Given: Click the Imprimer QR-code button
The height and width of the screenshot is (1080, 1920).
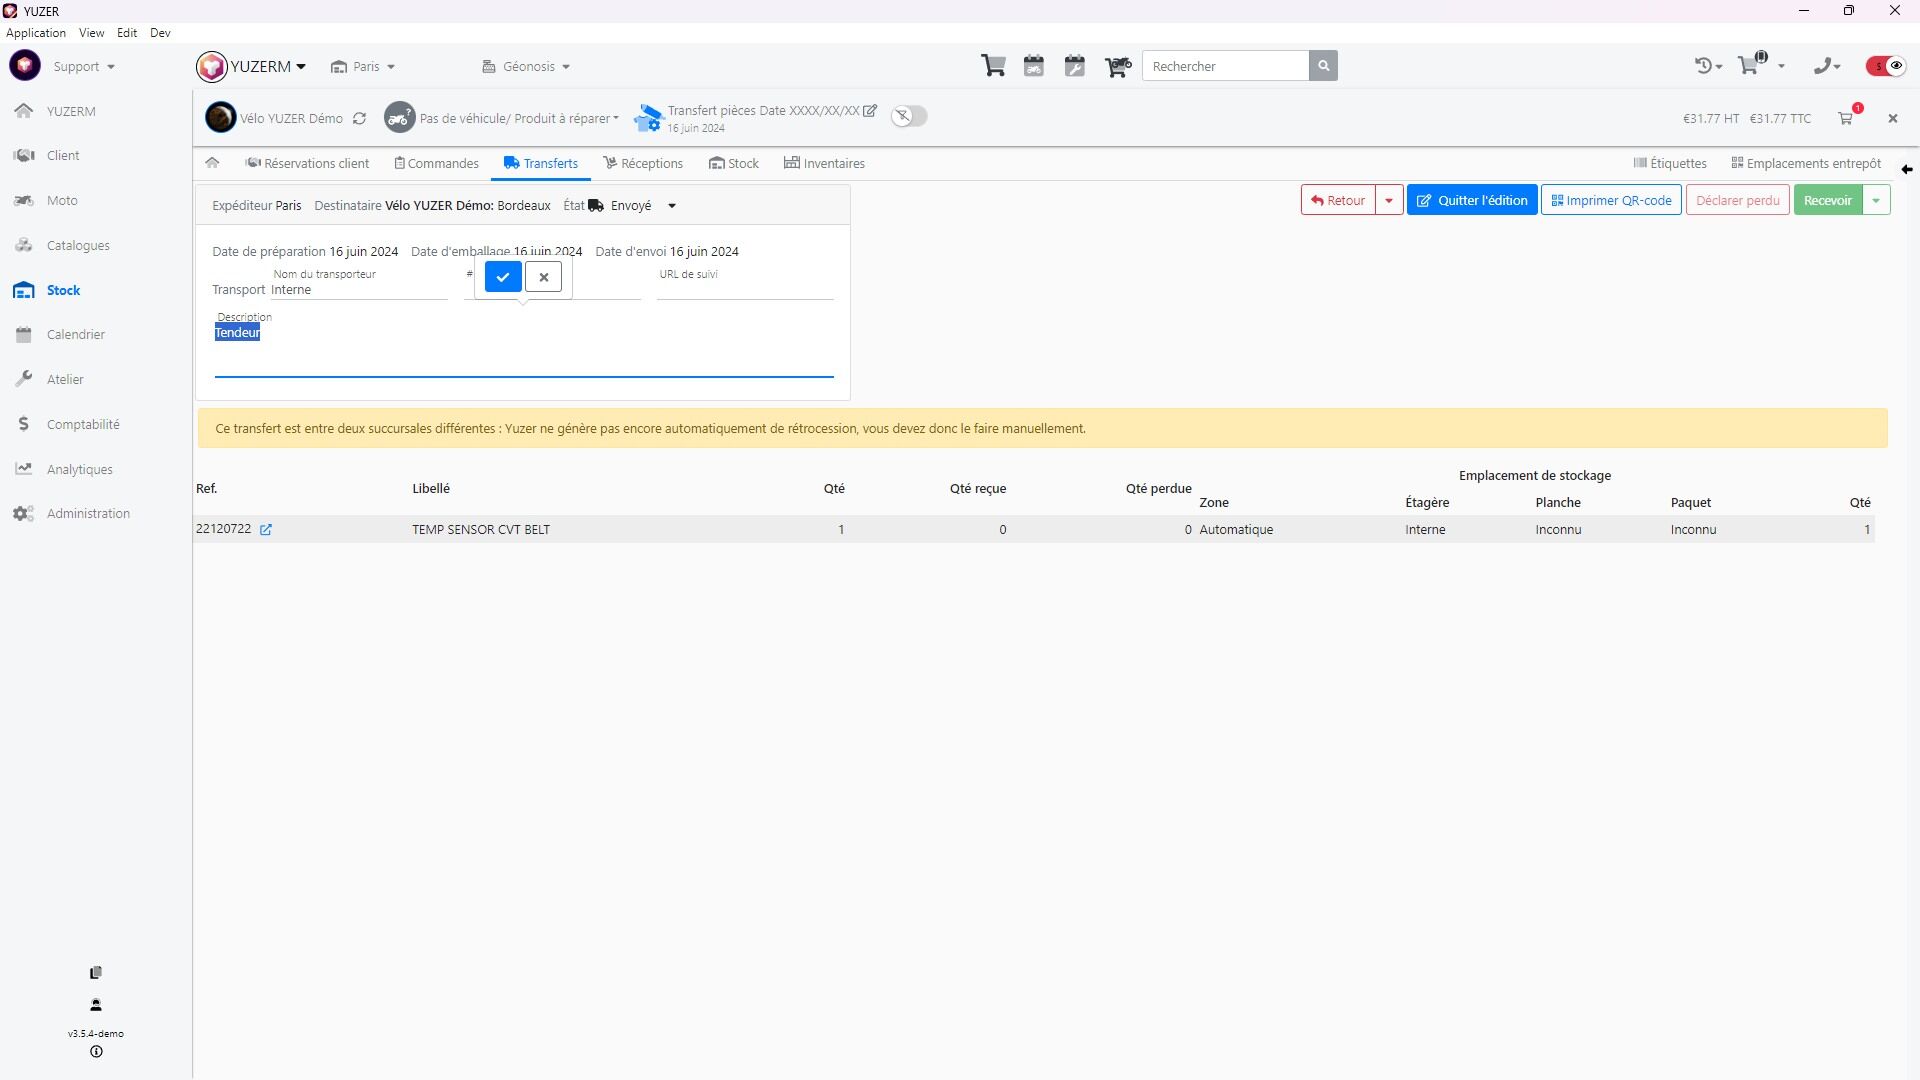Looking at the screenshot, I should 1610,200.
